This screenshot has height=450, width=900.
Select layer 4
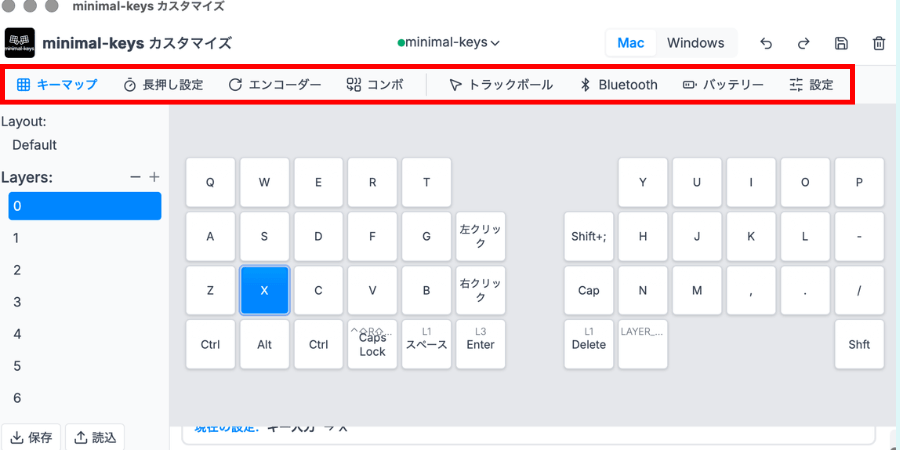coord(85,334)
